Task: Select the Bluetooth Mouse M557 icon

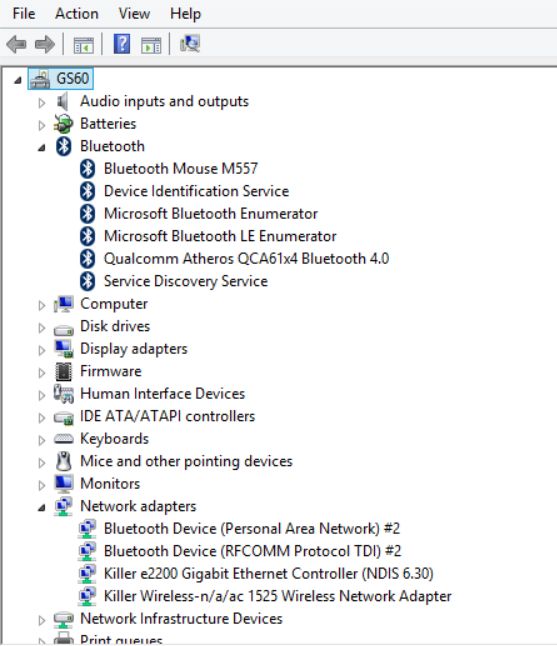Action: click(x=87, y=169)
